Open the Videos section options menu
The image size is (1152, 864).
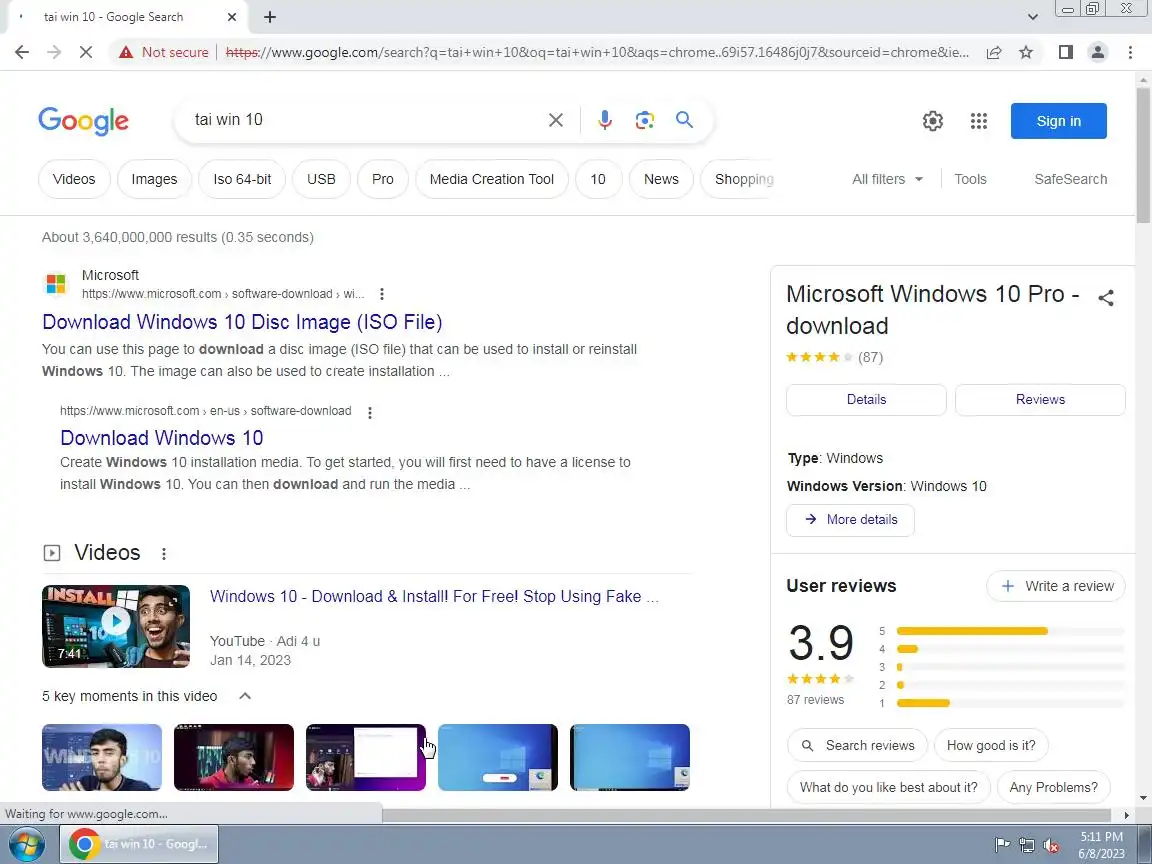pos(164,554)
